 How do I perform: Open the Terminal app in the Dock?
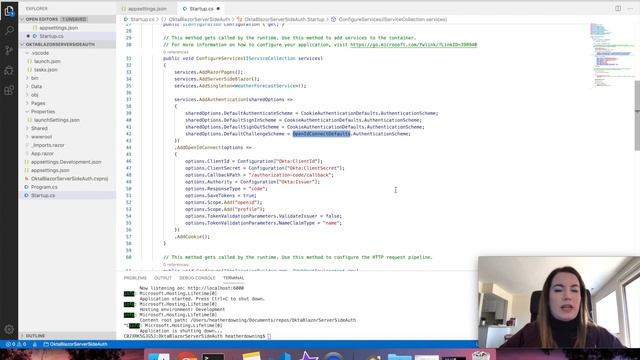click(213, 356)
